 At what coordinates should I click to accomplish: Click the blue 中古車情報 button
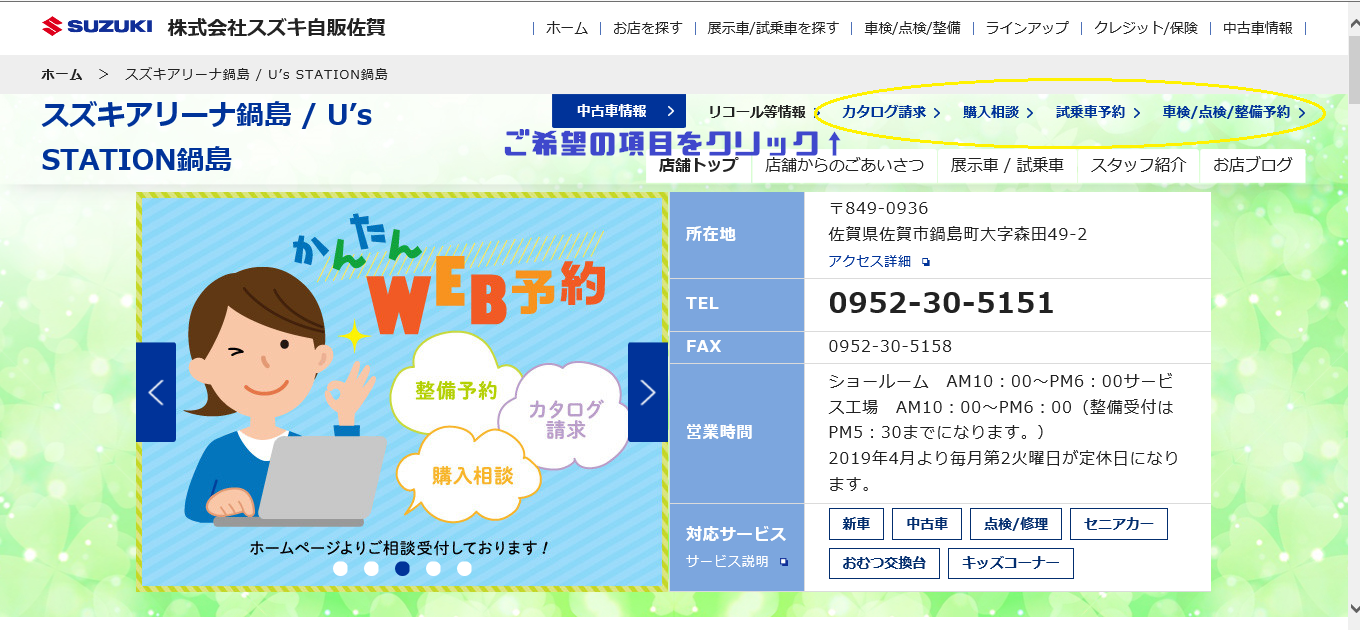pos(619,111)
